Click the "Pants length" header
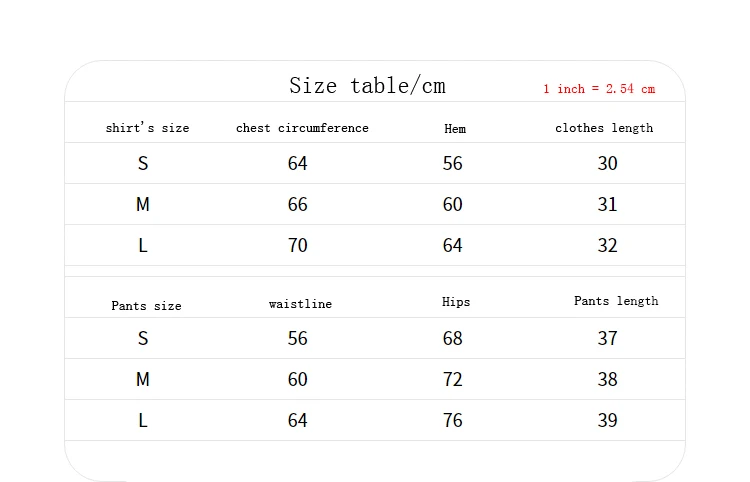Screen dimensions: 750x482 click(616, 301)
